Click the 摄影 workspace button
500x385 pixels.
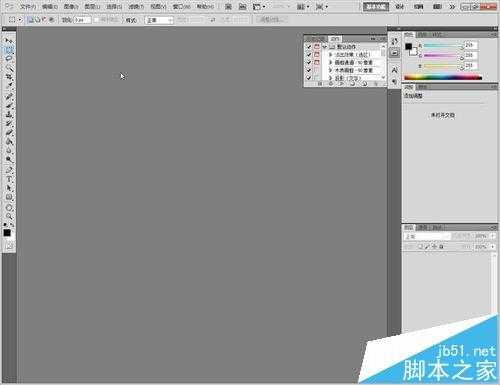pos(437,6)
